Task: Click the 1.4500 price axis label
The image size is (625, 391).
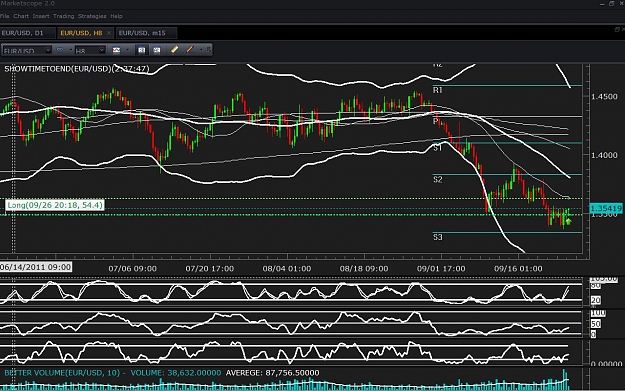Action: [x=604, y=97]
